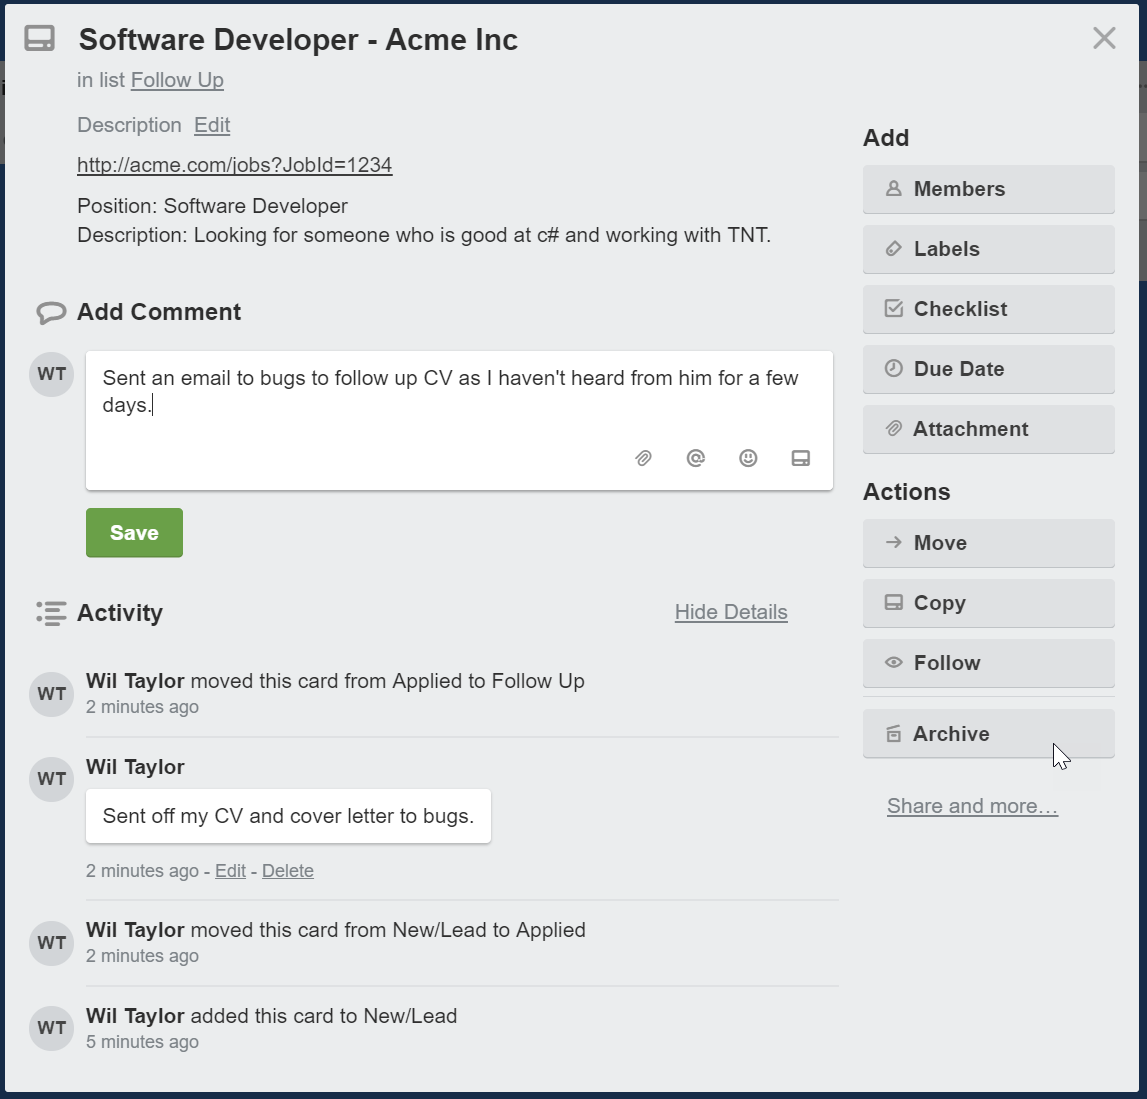Open the emoji picker smiley icon
1147x1099 pixels.
[748, 458]
